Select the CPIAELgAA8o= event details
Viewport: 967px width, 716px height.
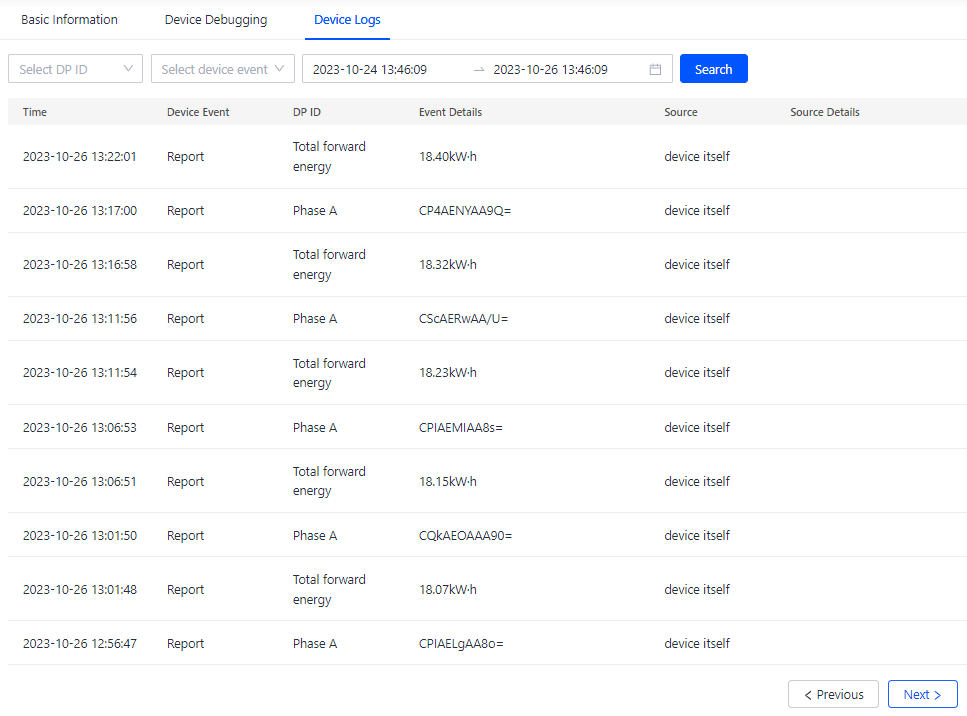pos(461,644)
